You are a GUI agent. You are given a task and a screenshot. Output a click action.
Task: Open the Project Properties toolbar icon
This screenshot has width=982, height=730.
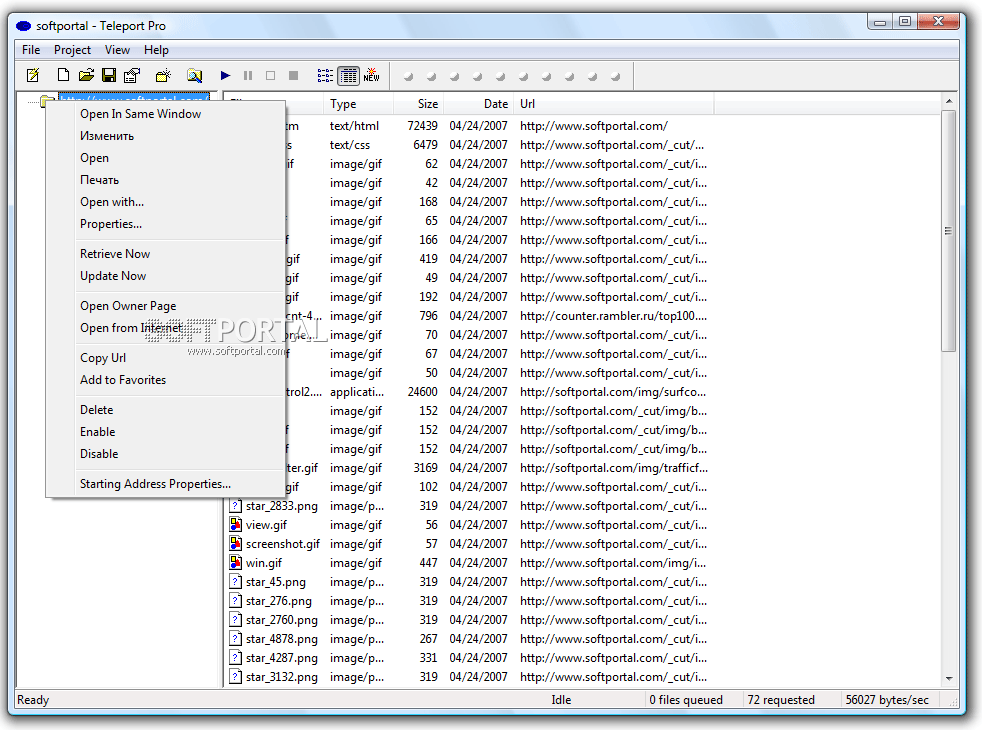tap(132, 76)
